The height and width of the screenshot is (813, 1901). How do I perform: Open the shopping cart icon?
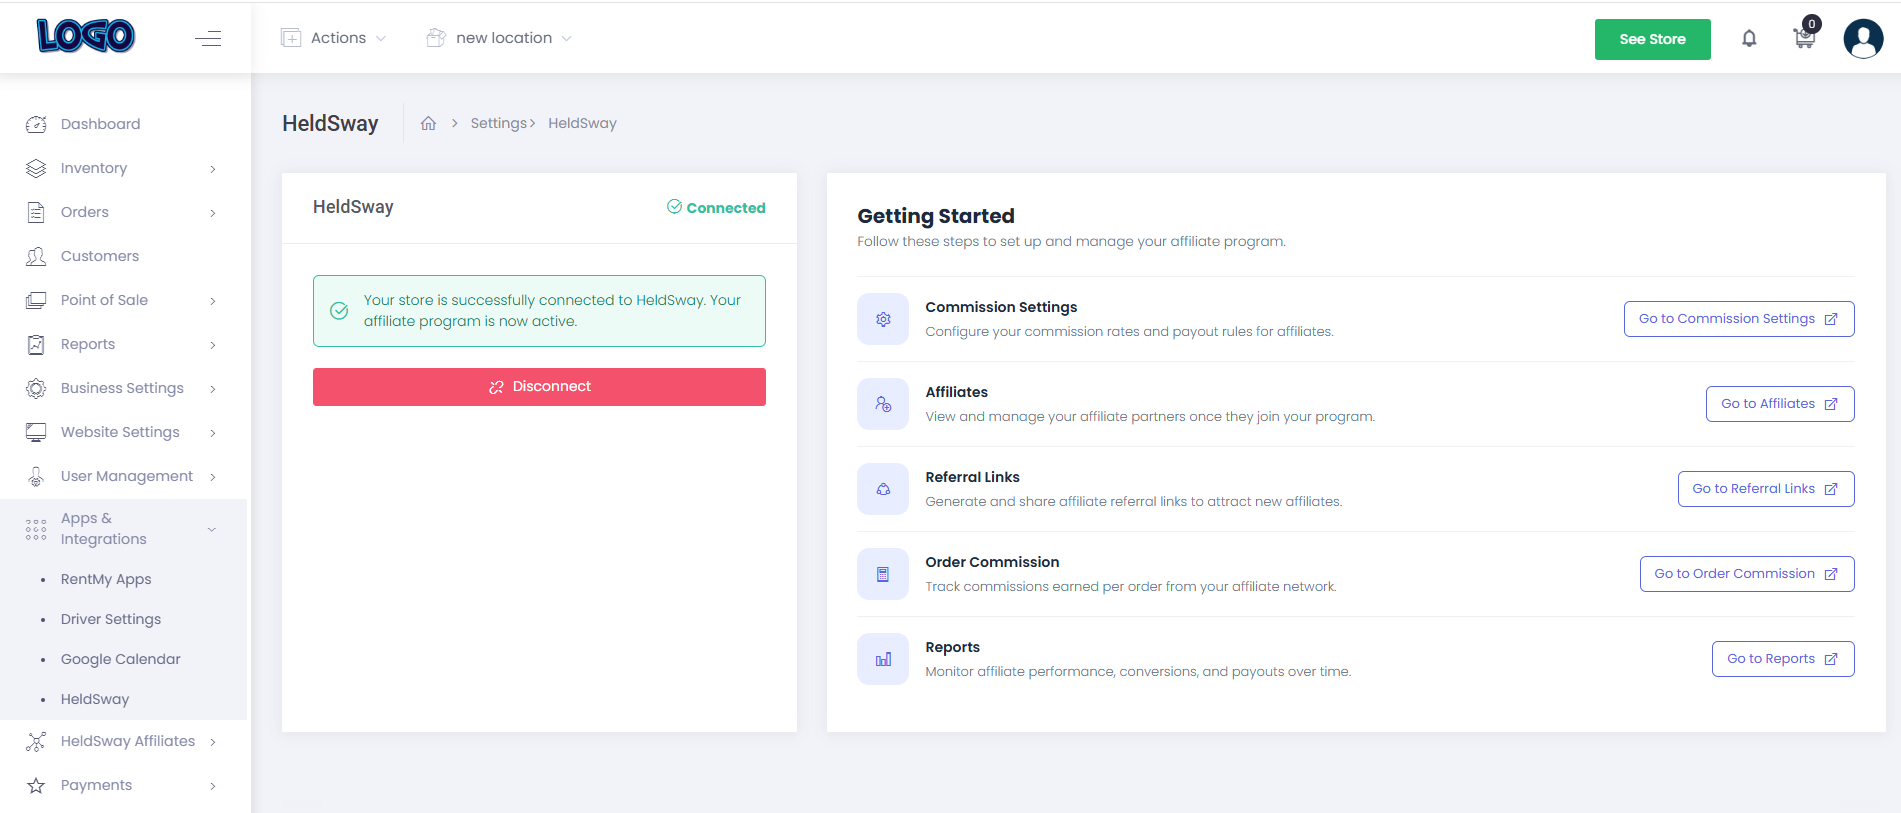pos(1804,38)
